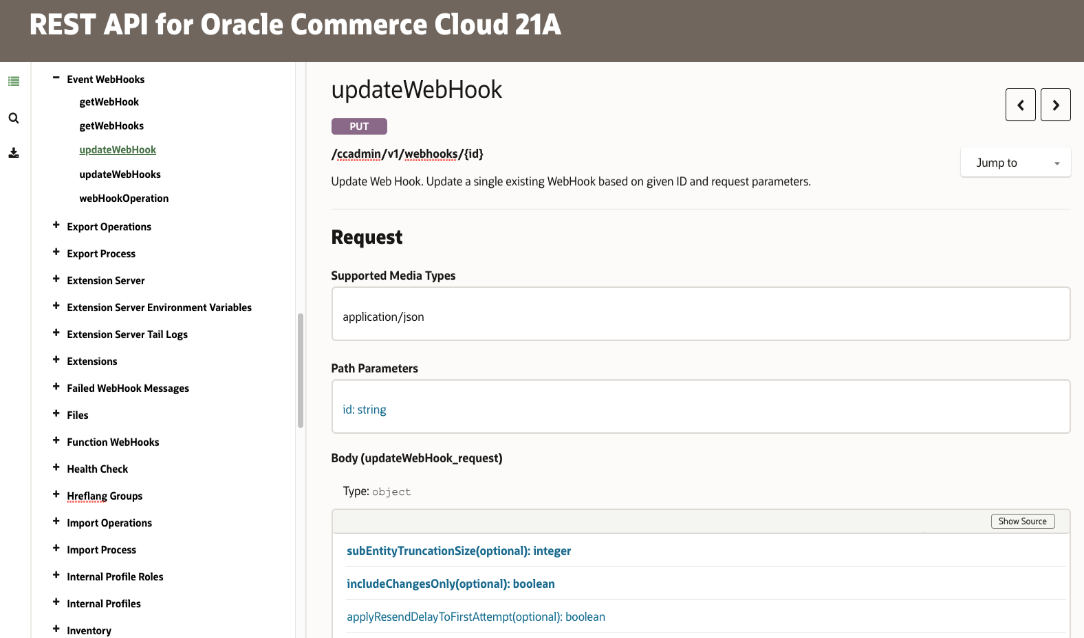
Task: Select getWebHook in the navigation tree
Action: tap(109, 102)
